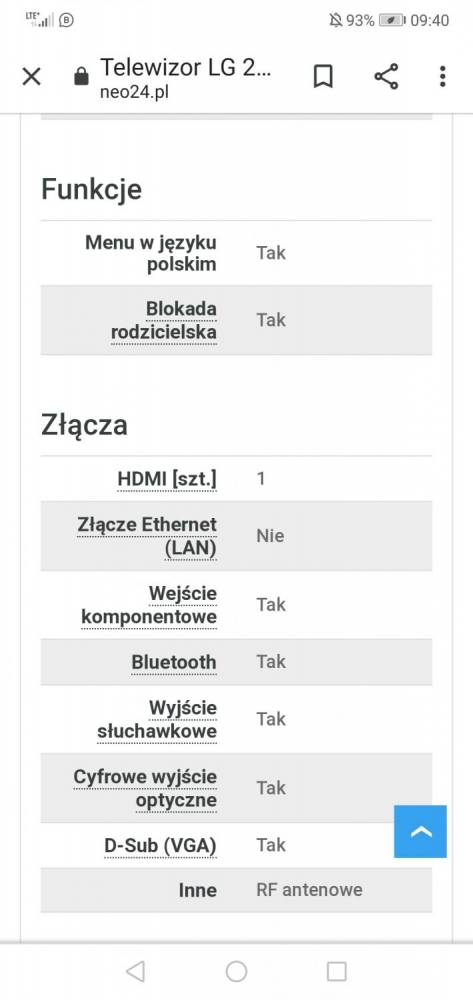
Task: Tap the battery status icon
Action: click(x=392, y=20)
